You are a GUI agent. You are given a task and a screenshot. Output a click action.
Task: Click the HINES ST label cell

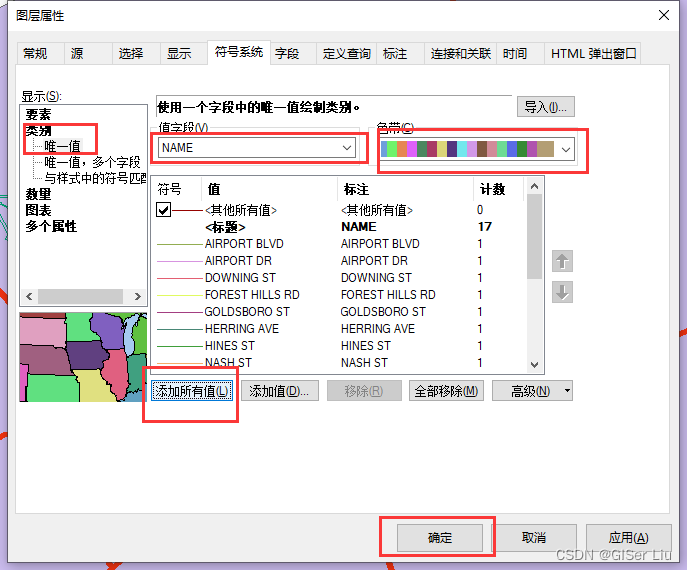click(365, 346)
